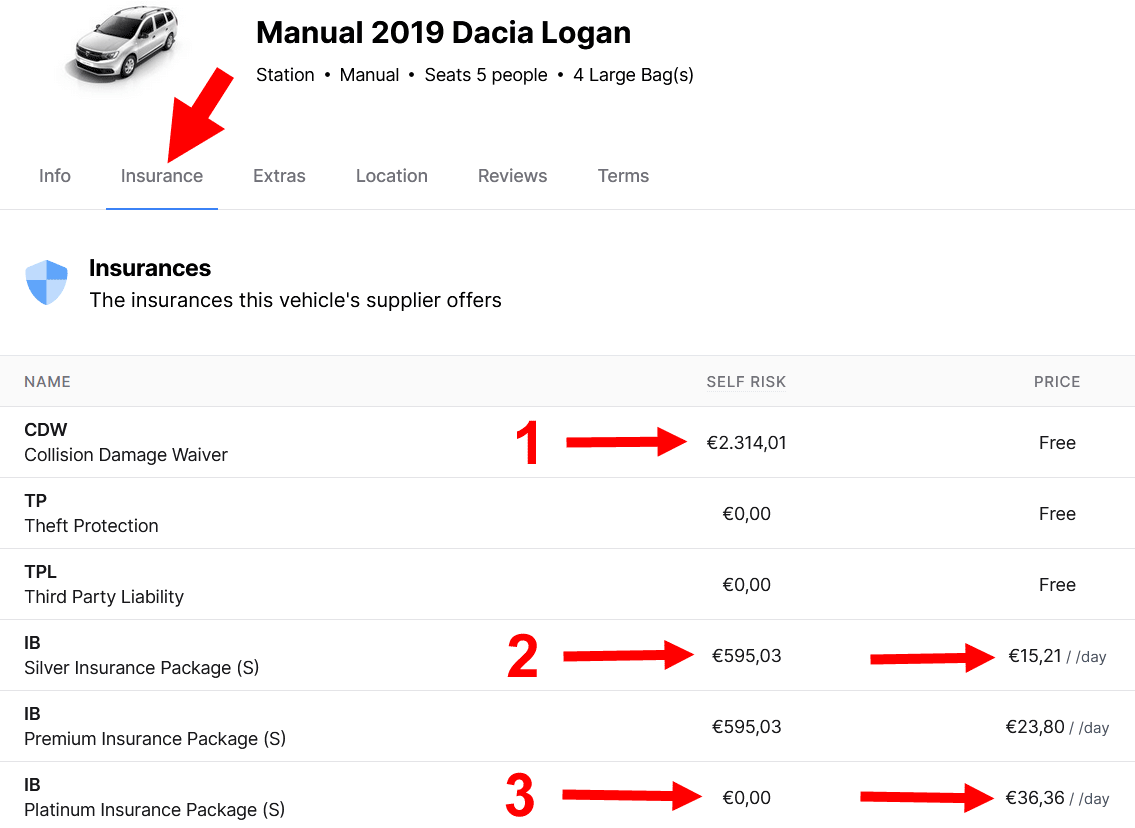Click the Platinum package price €36,36 per day
Image resolution: width=1135 pixels, height=828 pixels.
1057,798
